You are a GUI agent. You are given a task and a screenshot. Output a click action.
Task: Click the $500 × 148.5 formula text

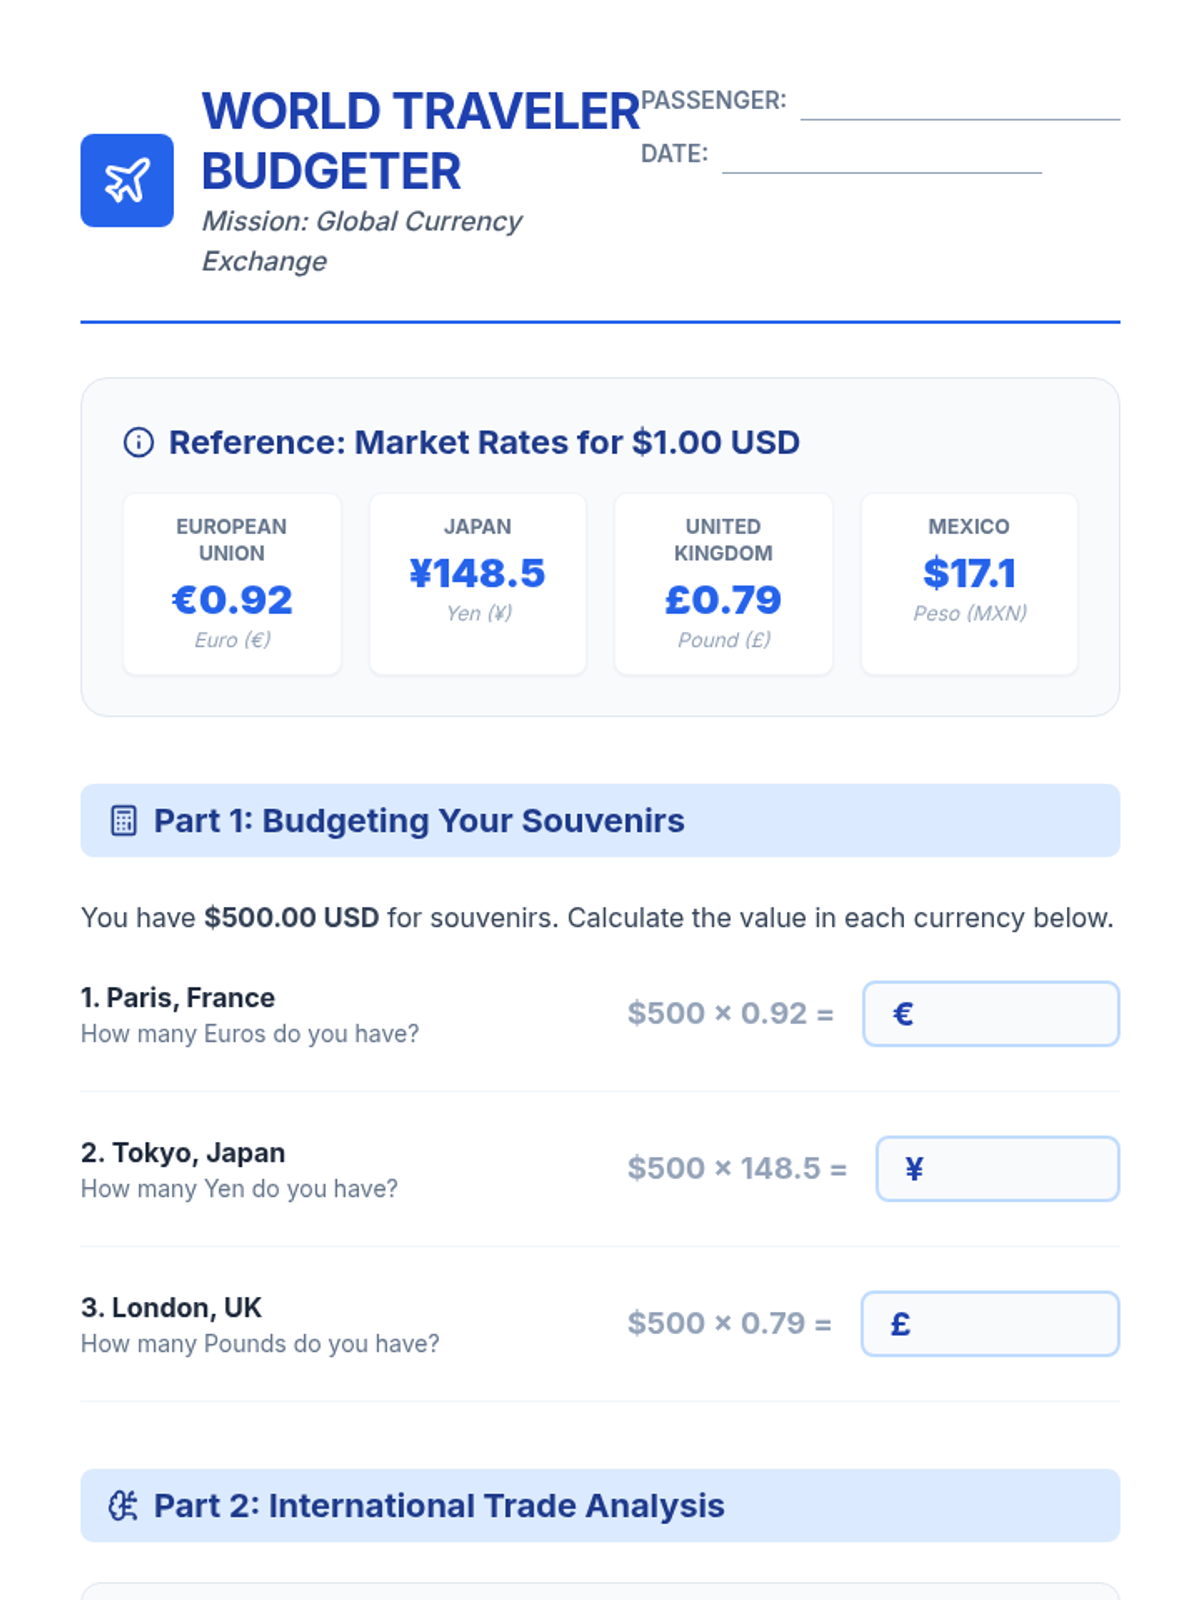(737, 1168)
